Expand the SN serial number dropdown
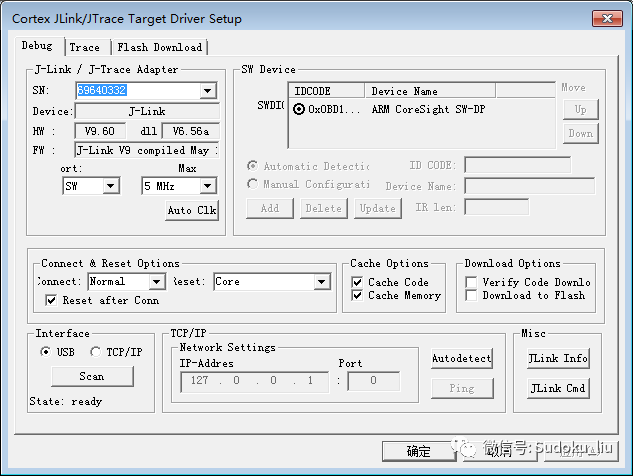The height and width of the screenshot is (476, 633). click(x=208, y=90)
